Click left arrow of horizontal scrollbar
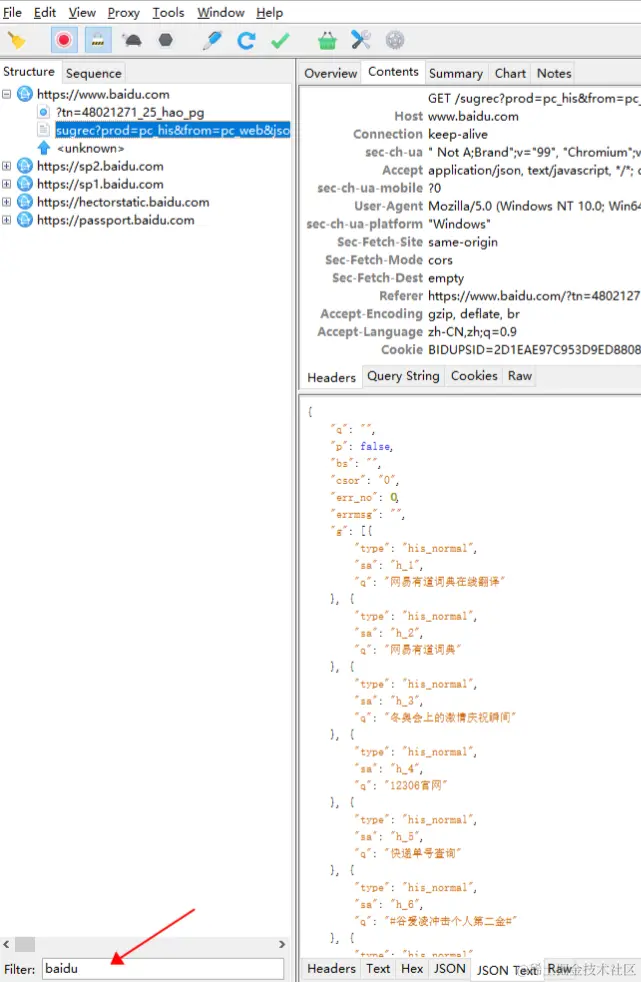 coord(6,944)
